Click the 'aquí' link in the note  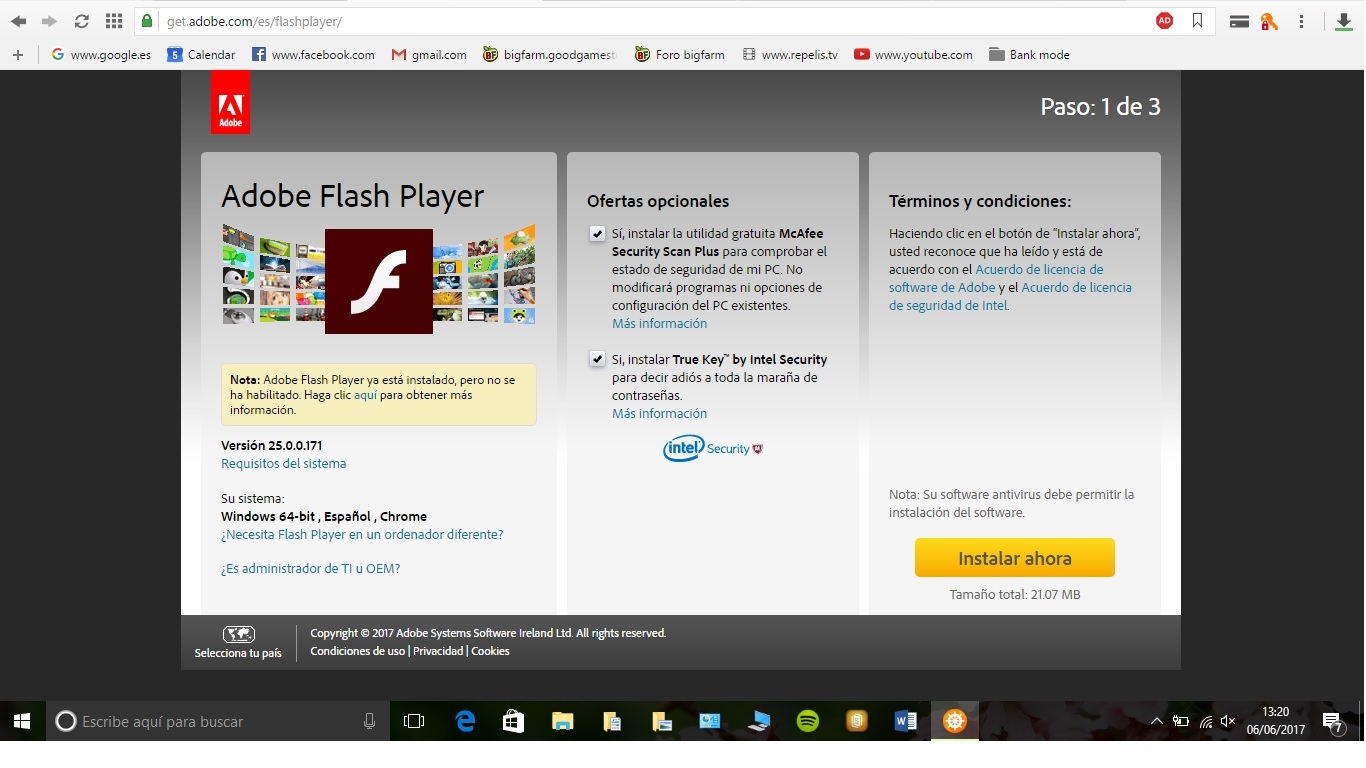[x=365, y=395]
